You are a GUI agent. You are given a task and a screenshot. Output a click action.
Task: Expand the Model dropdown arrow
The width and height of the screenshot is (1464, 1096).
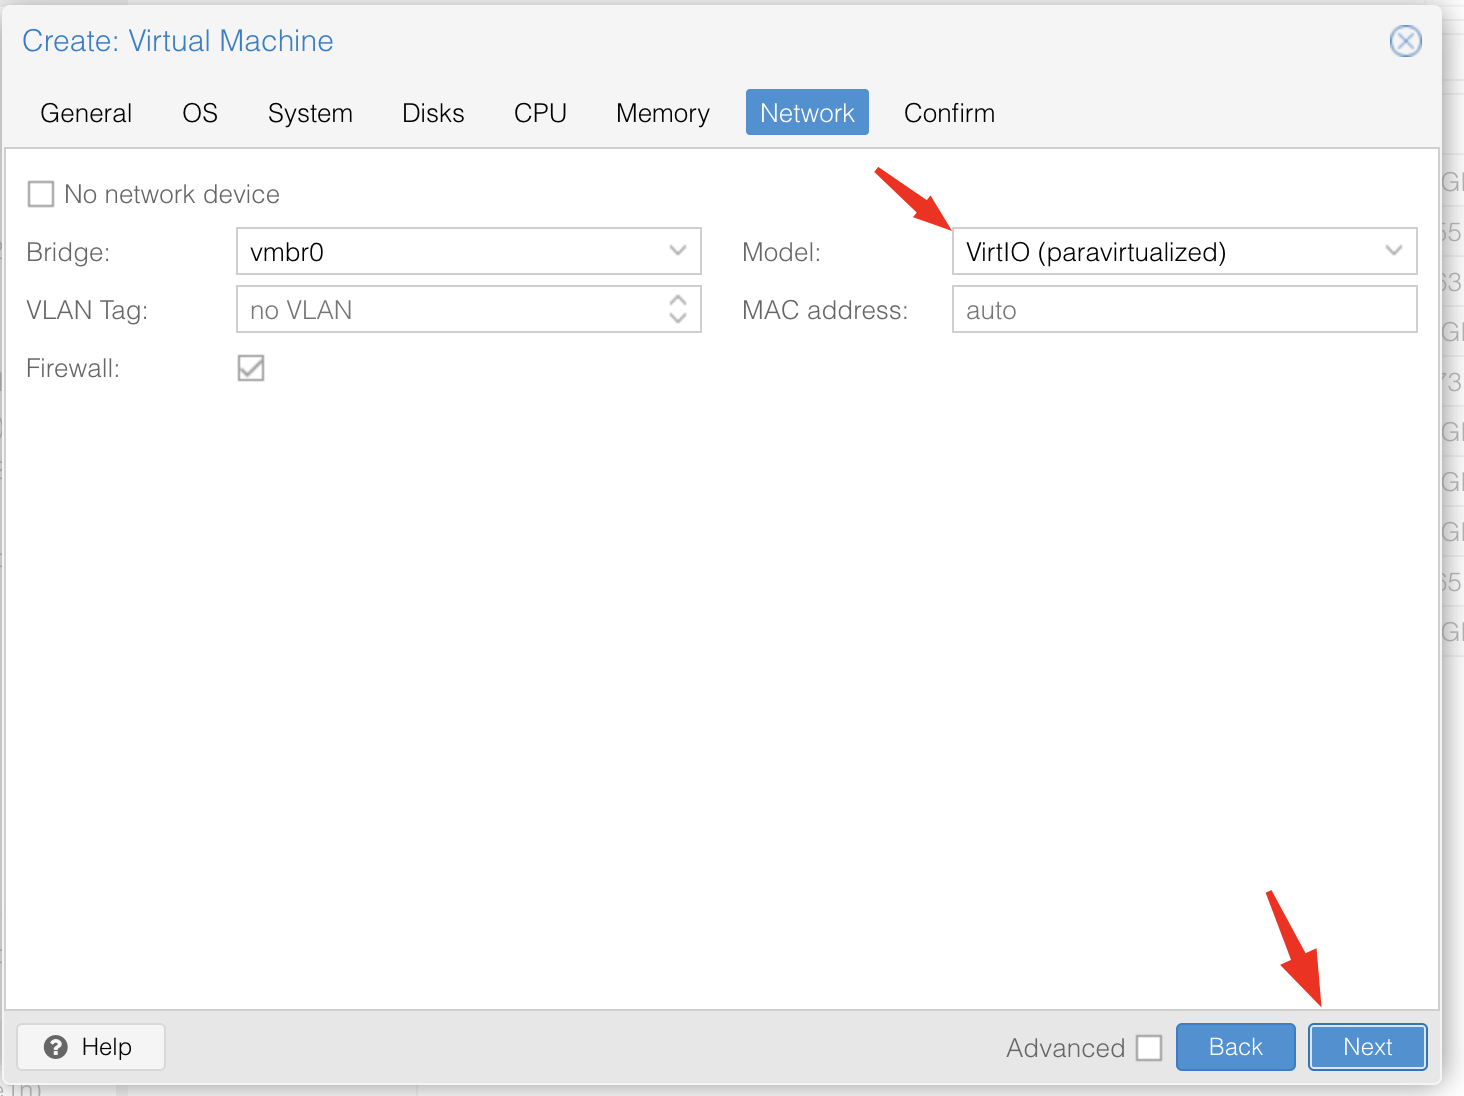(1393, 251)
